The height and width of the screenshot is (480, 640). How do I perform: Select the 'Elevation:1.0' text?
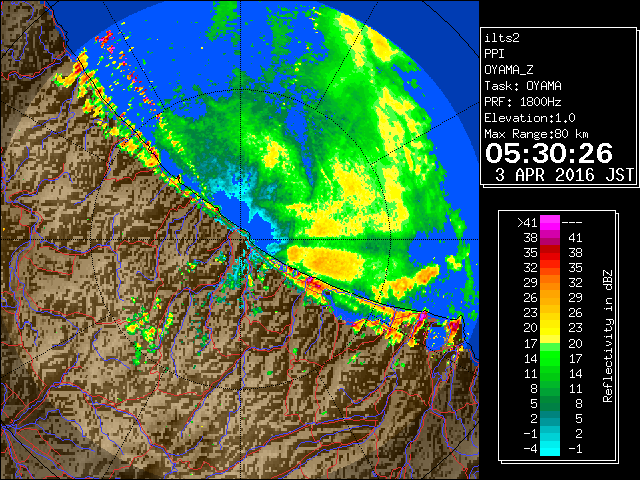click(530, 118)
